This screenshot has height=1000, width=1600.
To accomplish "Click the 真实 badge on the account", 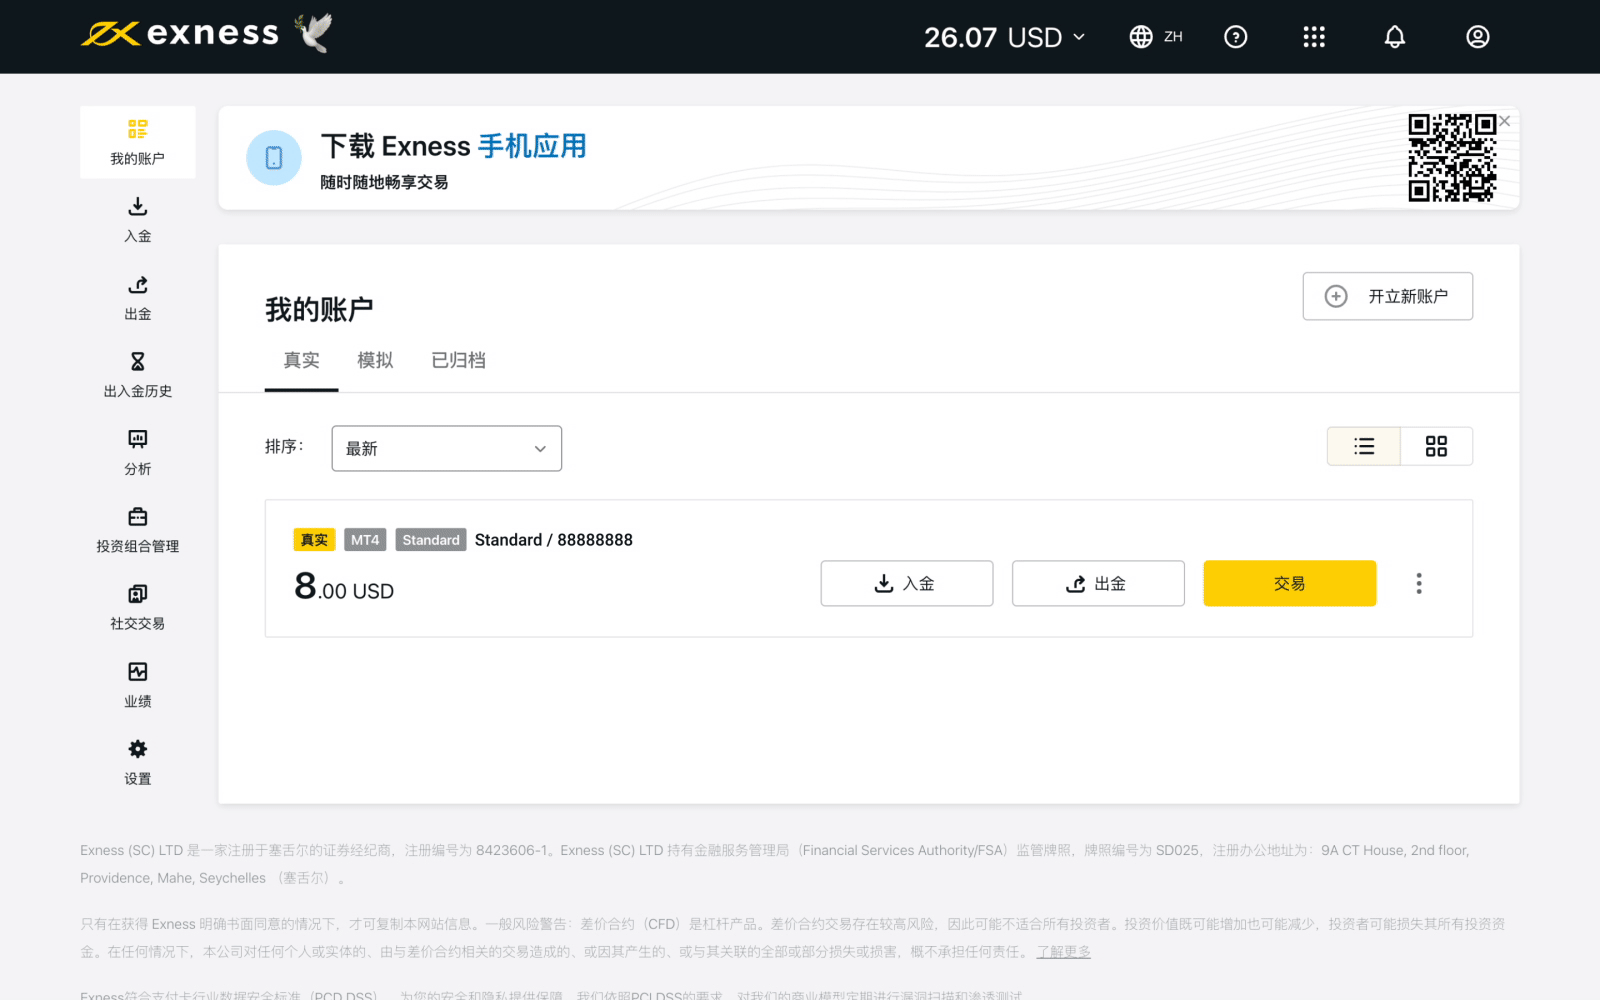I will (314, 540).
